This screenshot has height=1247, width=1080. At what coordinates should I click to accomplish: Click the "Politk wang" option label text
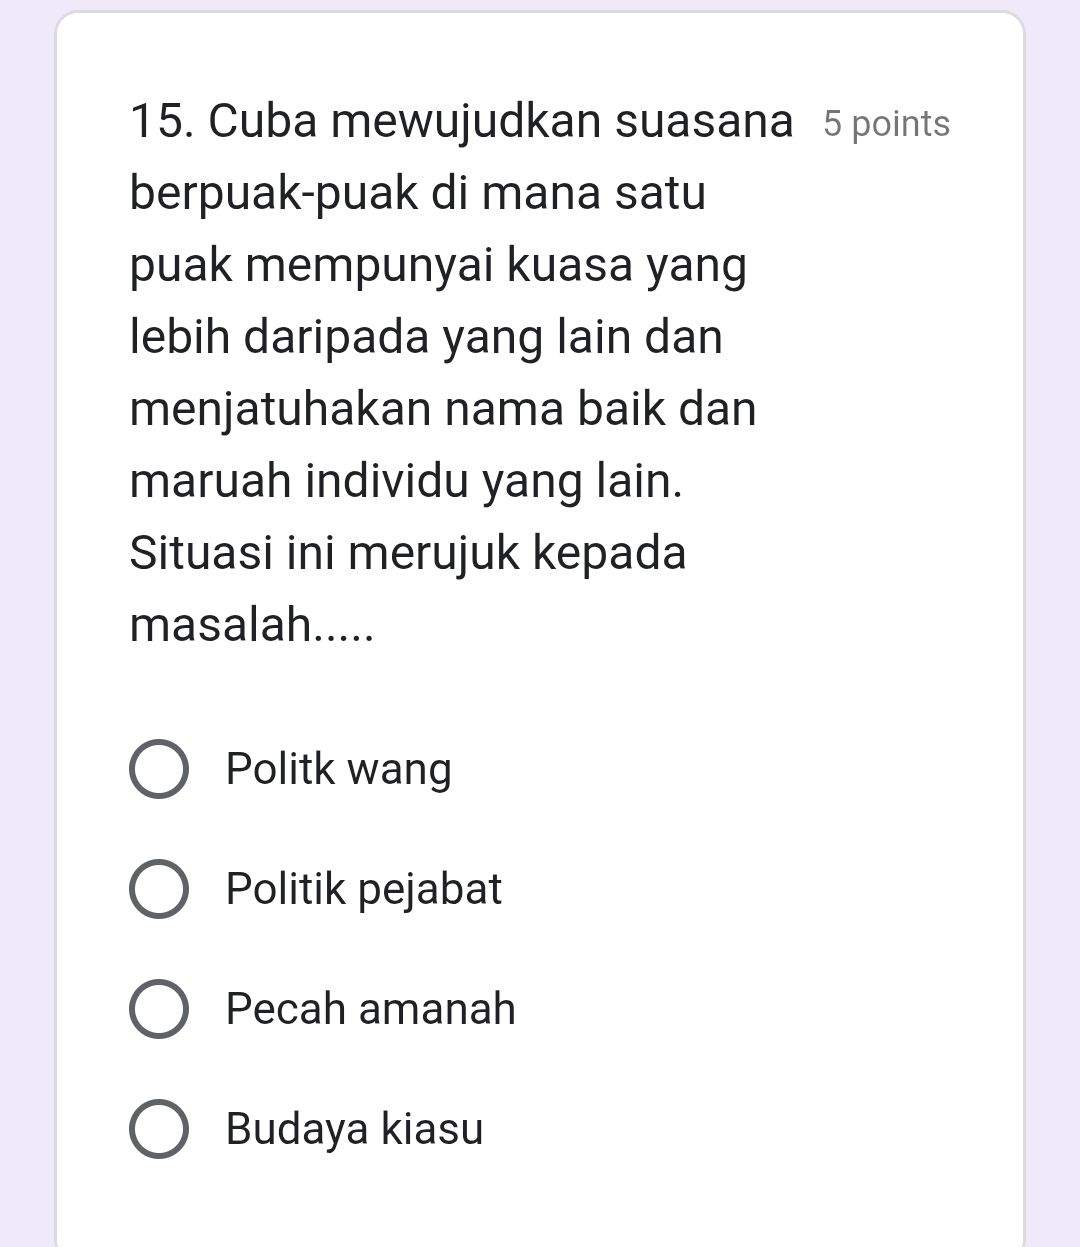[x=339, y=770]
